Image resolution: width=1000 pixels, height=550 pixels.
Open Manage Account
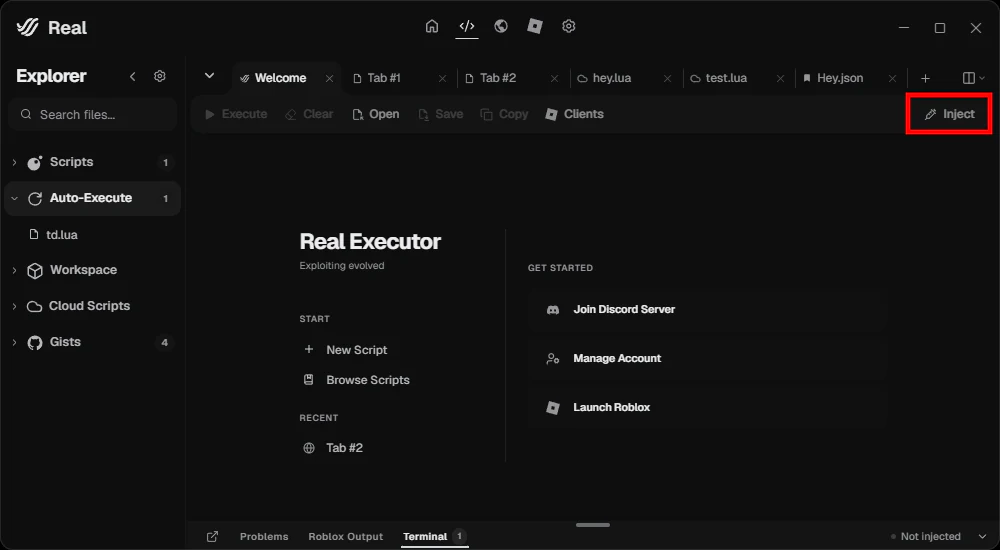tap(707, 359)
